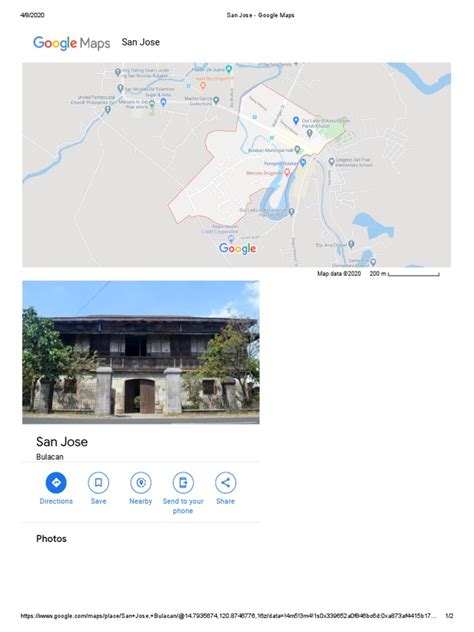Viewport: 474px width, 632px height.
Task: Click United Pentecostal Church map pin
Action: coord(108,109)
